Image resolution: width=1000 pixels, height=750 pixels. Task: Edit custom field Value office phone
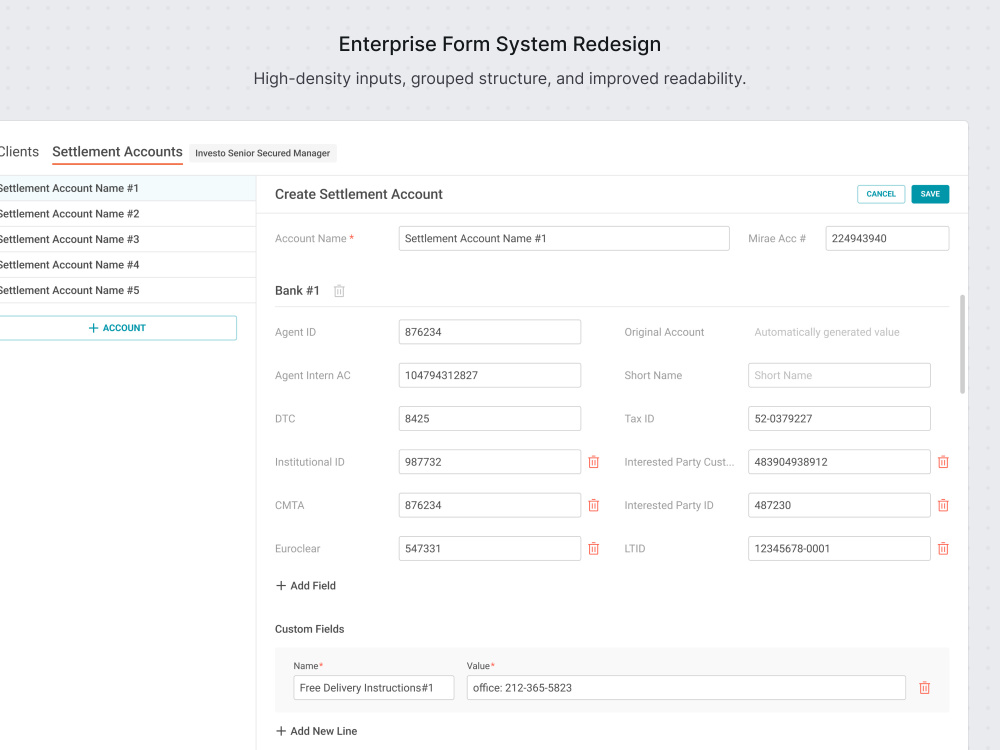pos(686,688)
